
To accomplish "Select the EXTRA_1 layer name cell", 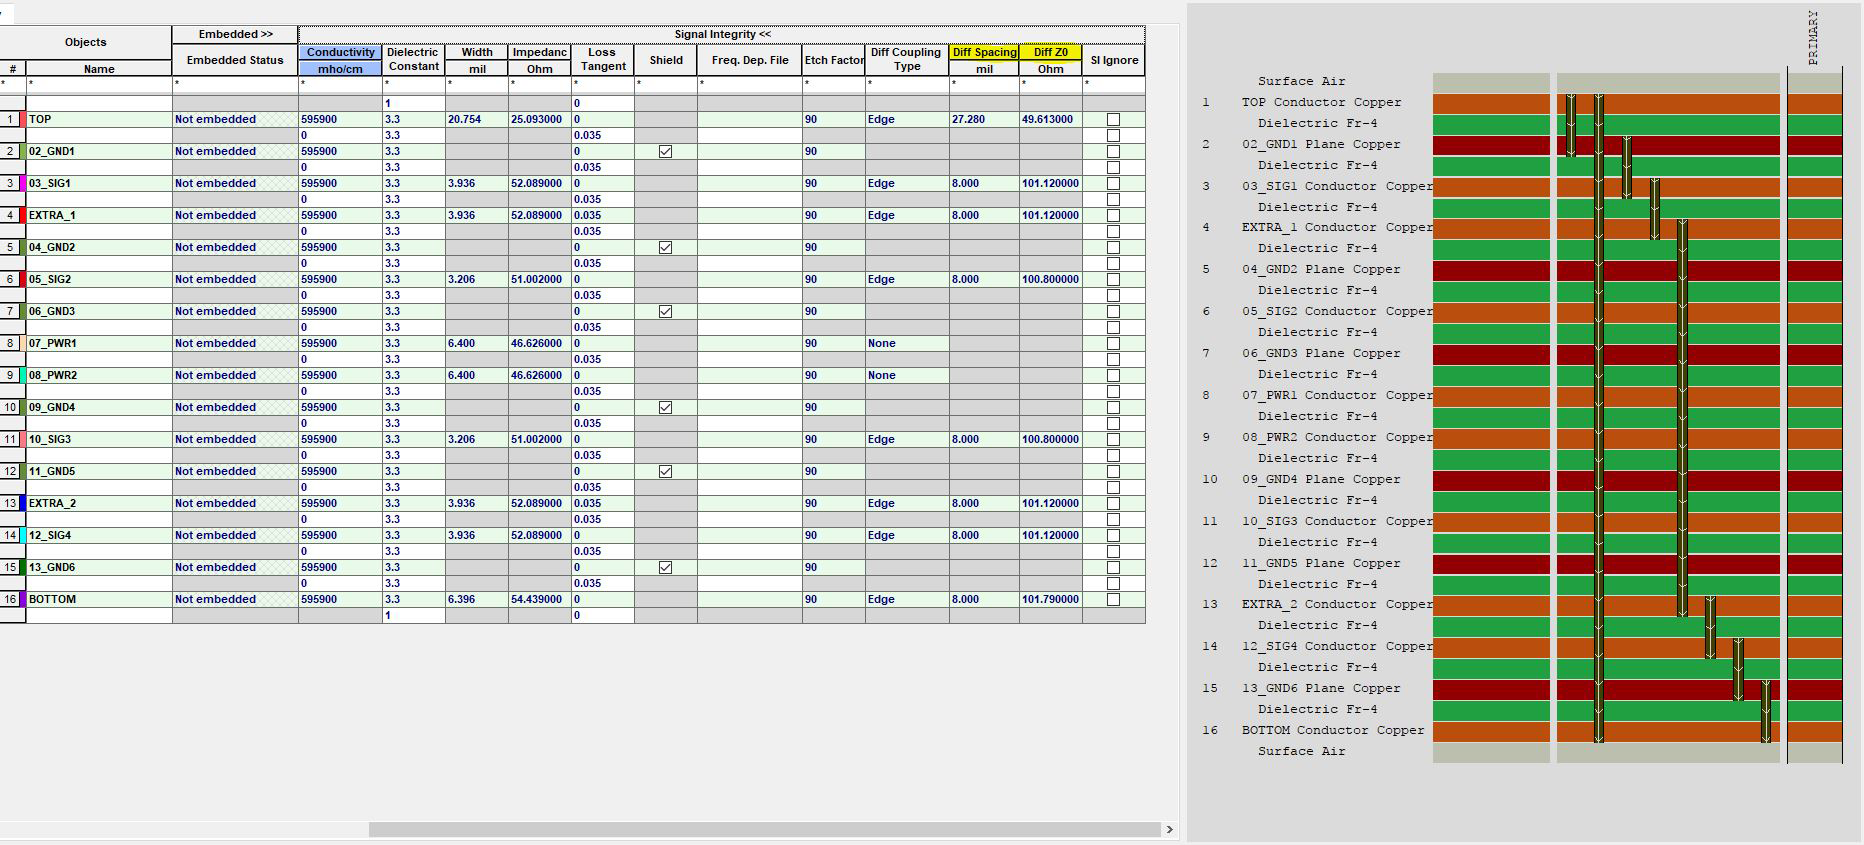I will click(99, 215).
